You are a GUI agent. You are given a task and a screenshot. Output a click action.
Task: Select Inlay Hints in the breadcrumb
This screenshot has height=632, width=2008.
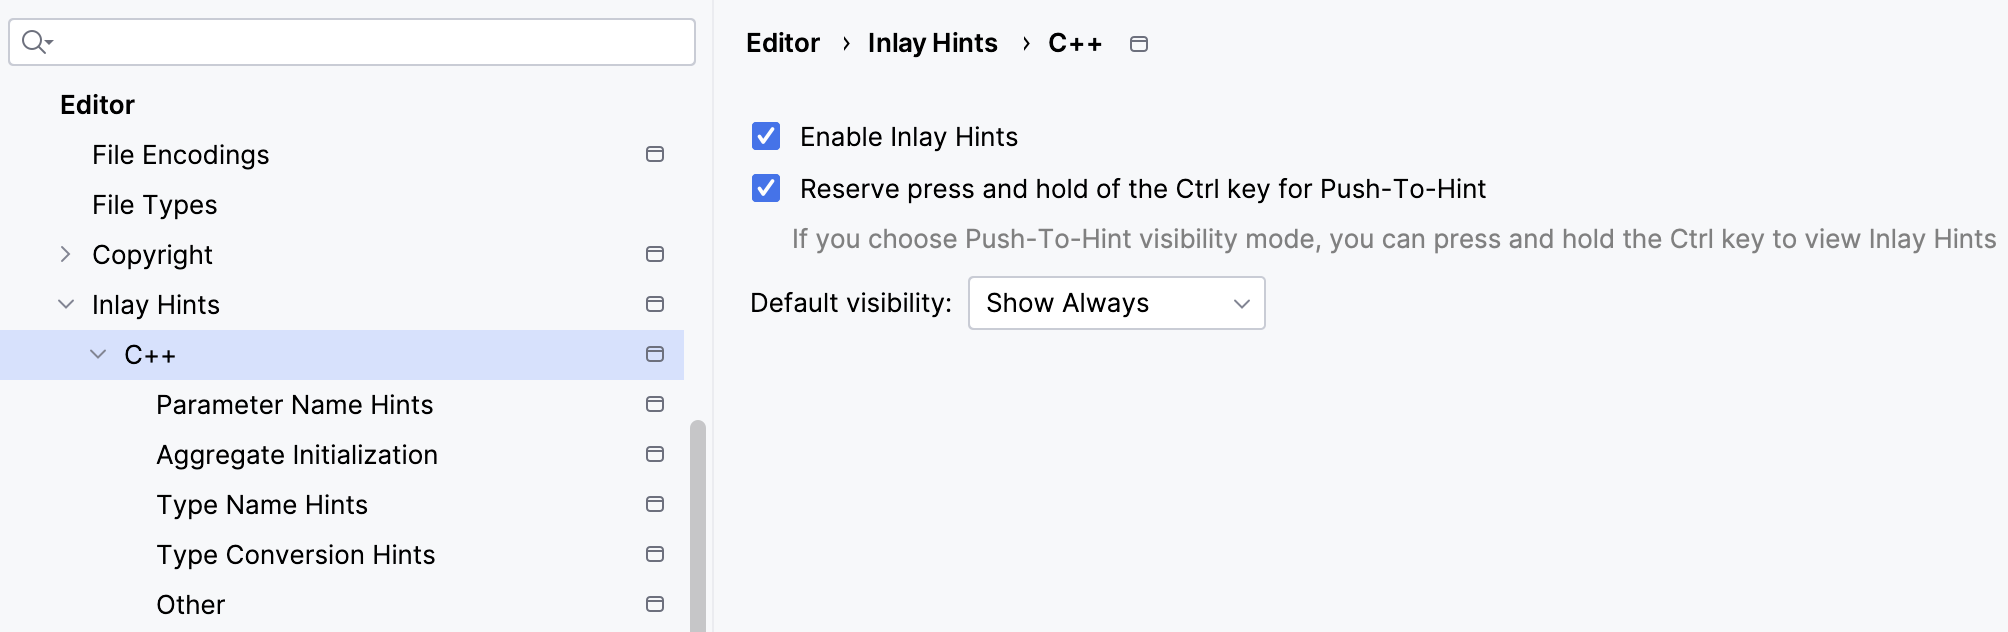(931, 43)
